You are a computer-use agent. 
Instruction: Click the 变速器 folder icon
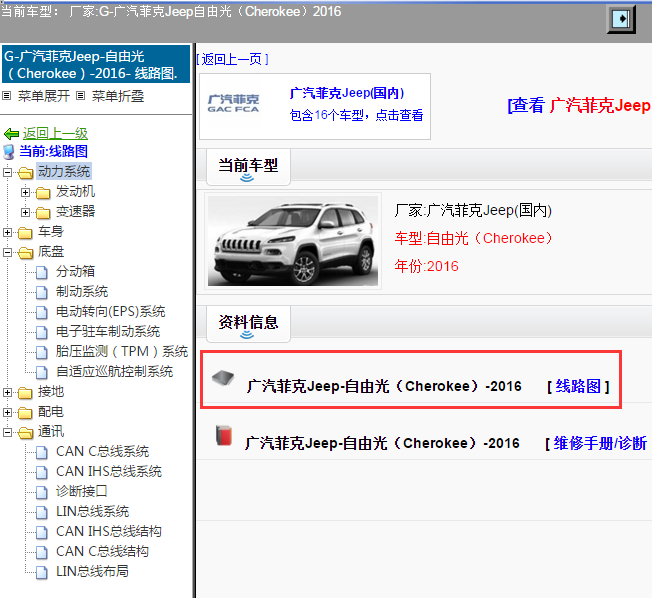(x=43, y=213)
